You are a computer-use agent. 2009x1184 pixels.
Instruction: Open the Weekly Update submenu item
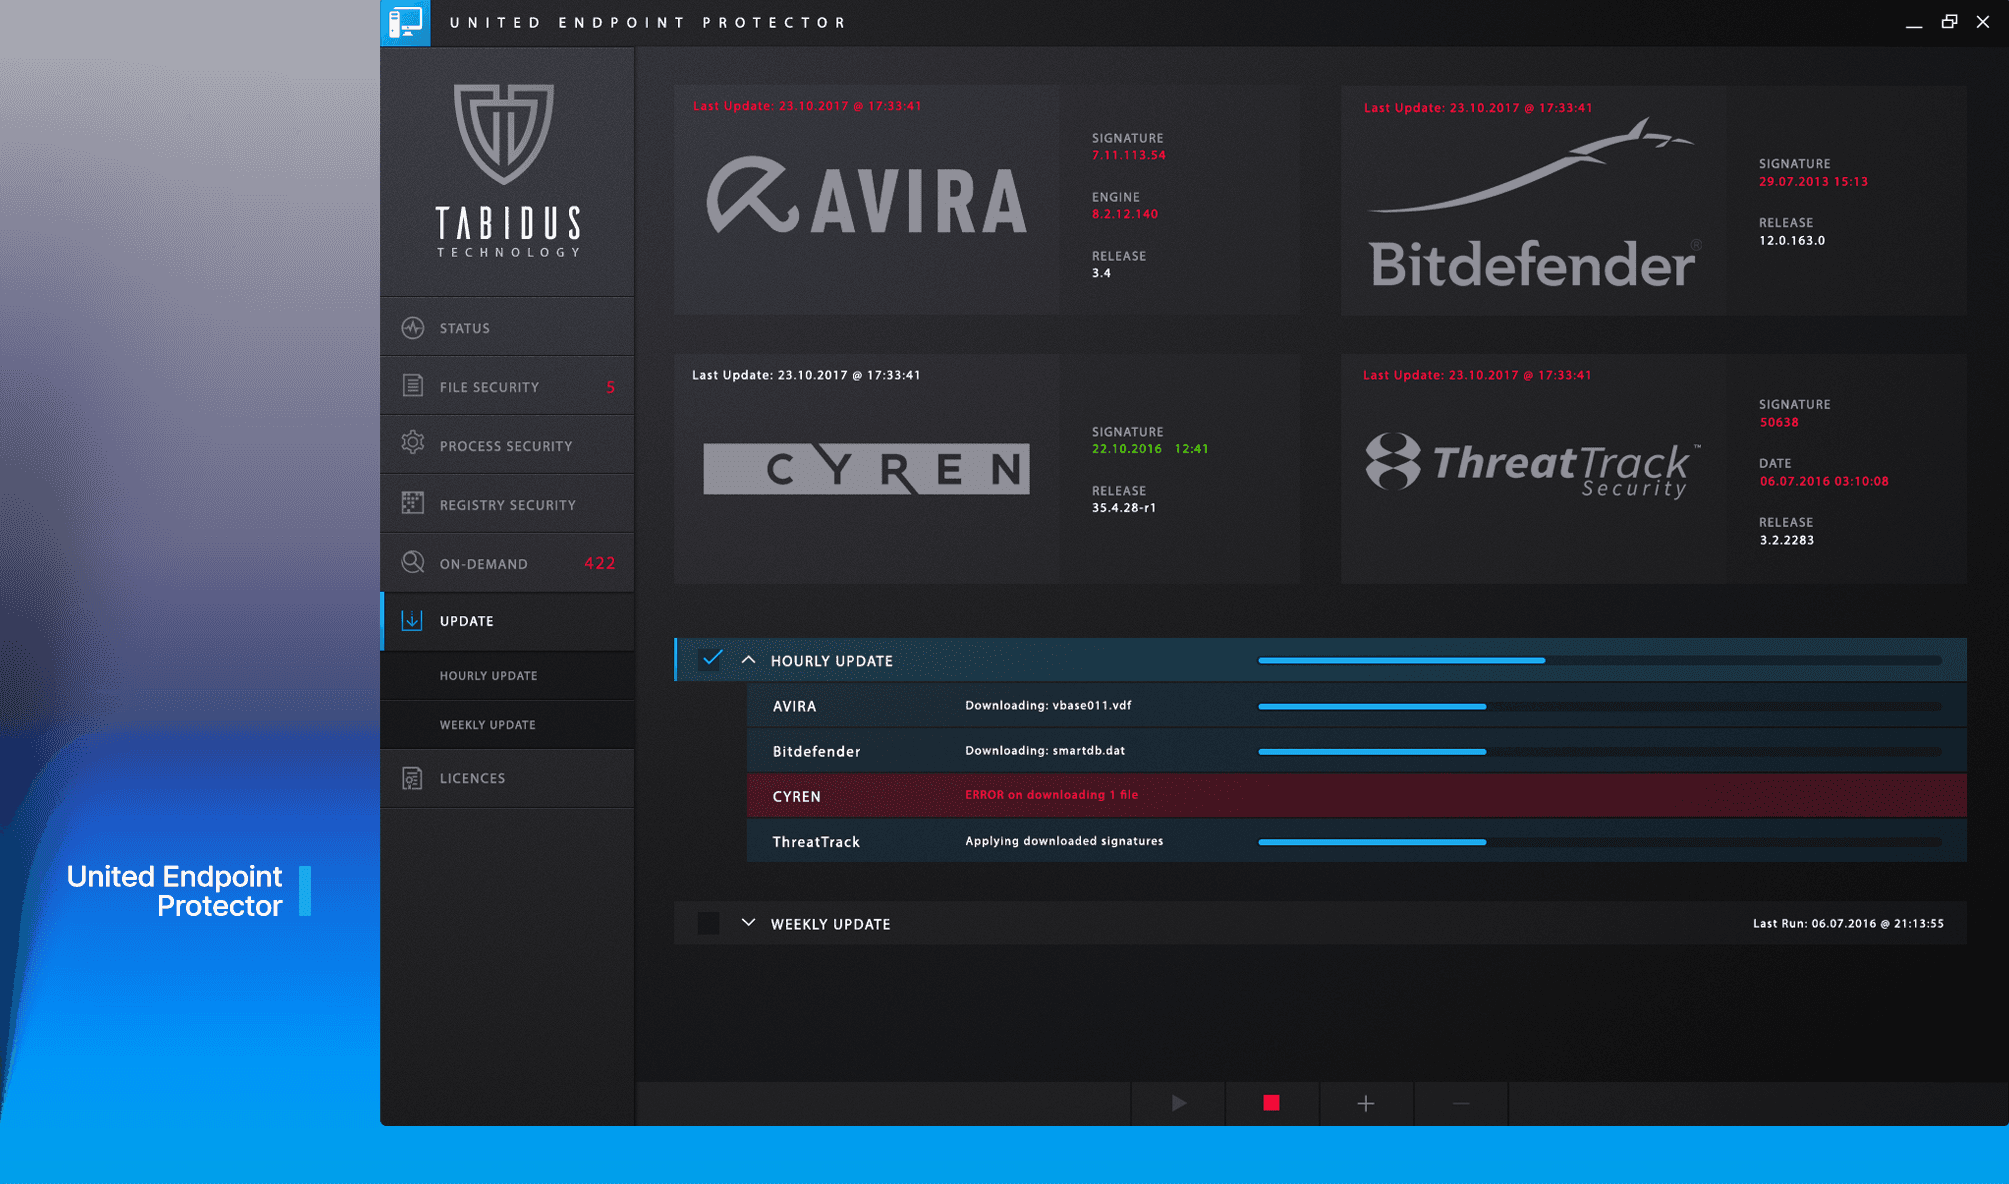coord(488,725)
